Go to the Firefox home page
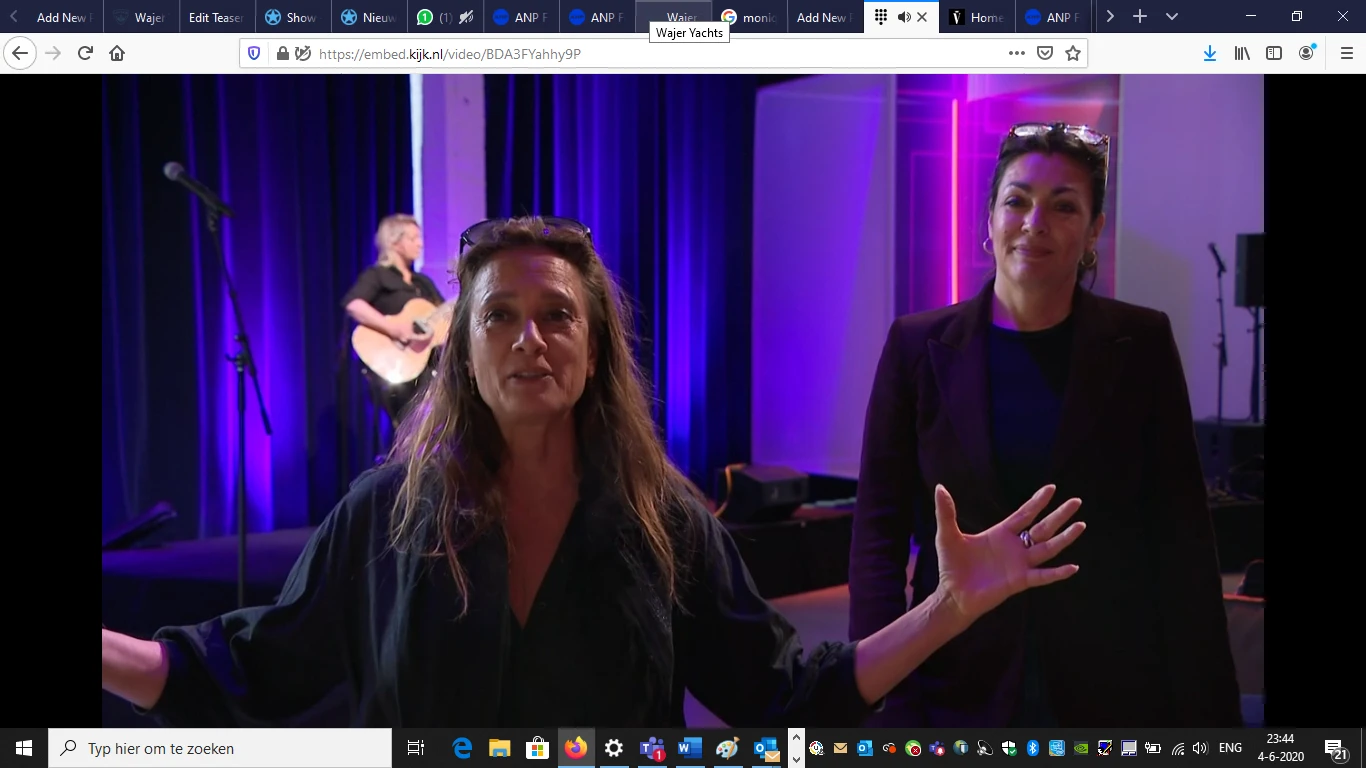The width and height of the screenshot is (1366, 768). [x=117, y=54]
